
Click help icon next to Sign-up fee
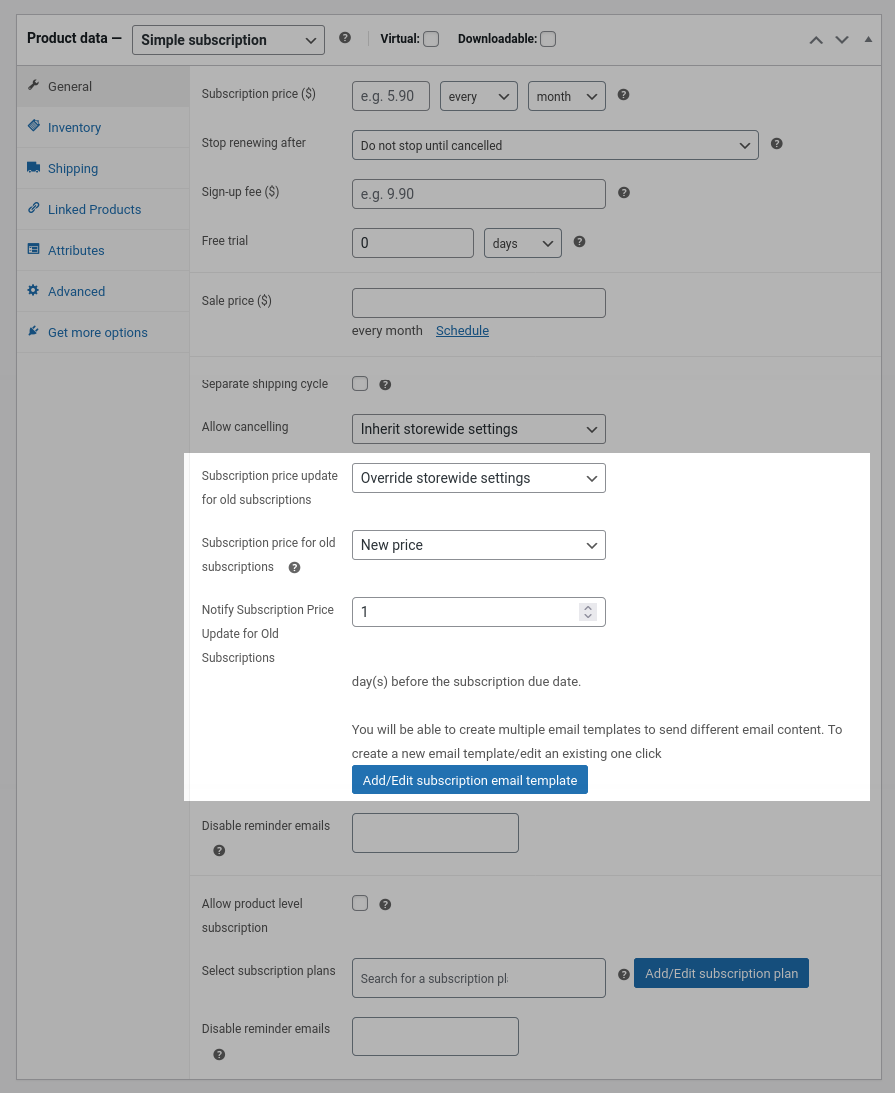coord(623,193)
